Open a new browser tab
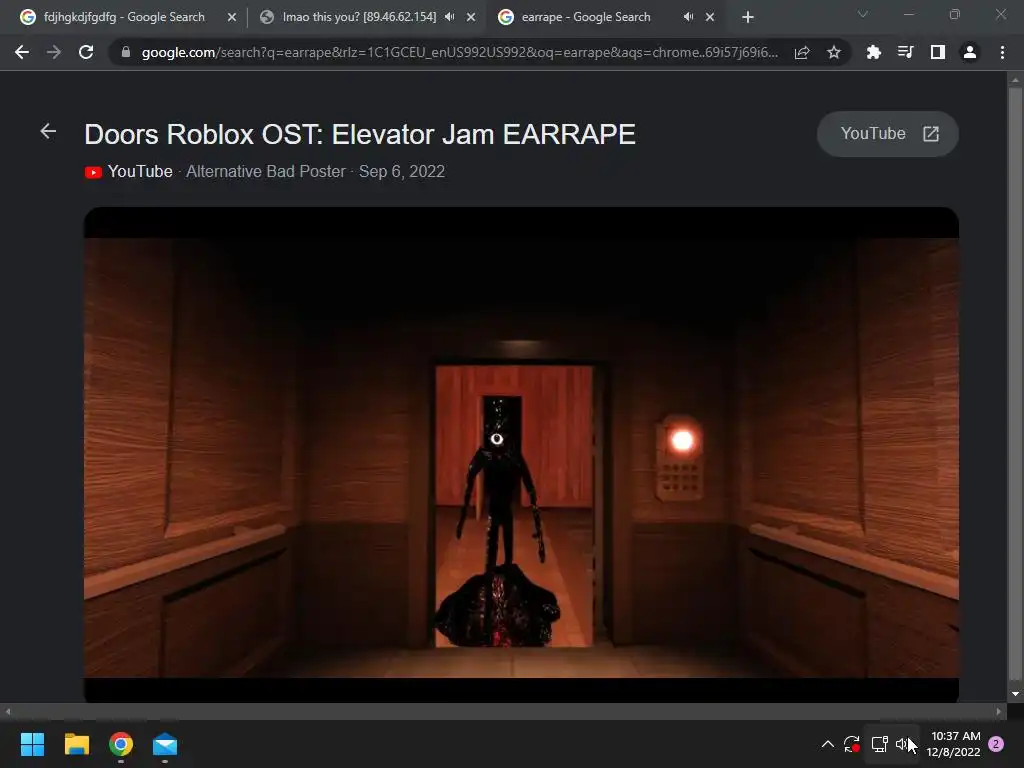 pyautogui.click(x=748, y=17)
